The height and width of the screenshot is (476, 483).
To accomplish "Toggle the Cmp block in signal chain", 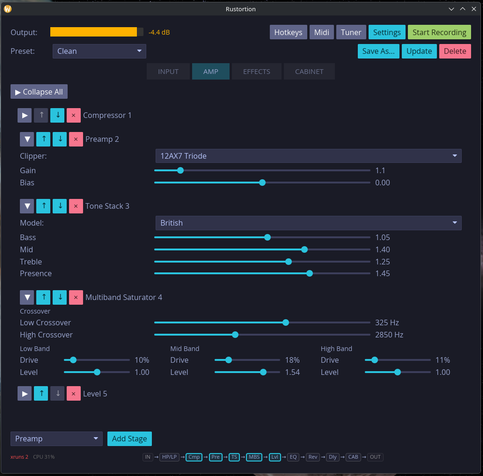I will (x=194, y=457).
